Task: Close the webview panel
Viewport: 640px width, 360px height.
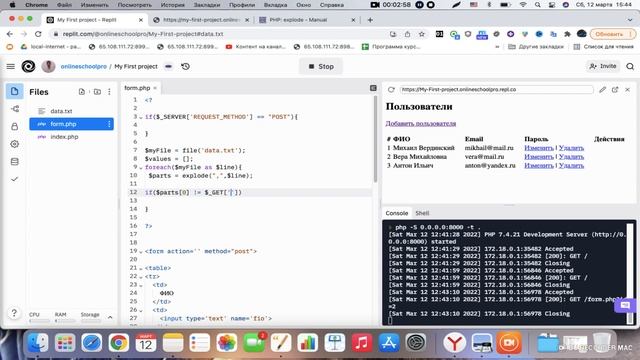Action: pyautogui.click(x=628, y=89)
